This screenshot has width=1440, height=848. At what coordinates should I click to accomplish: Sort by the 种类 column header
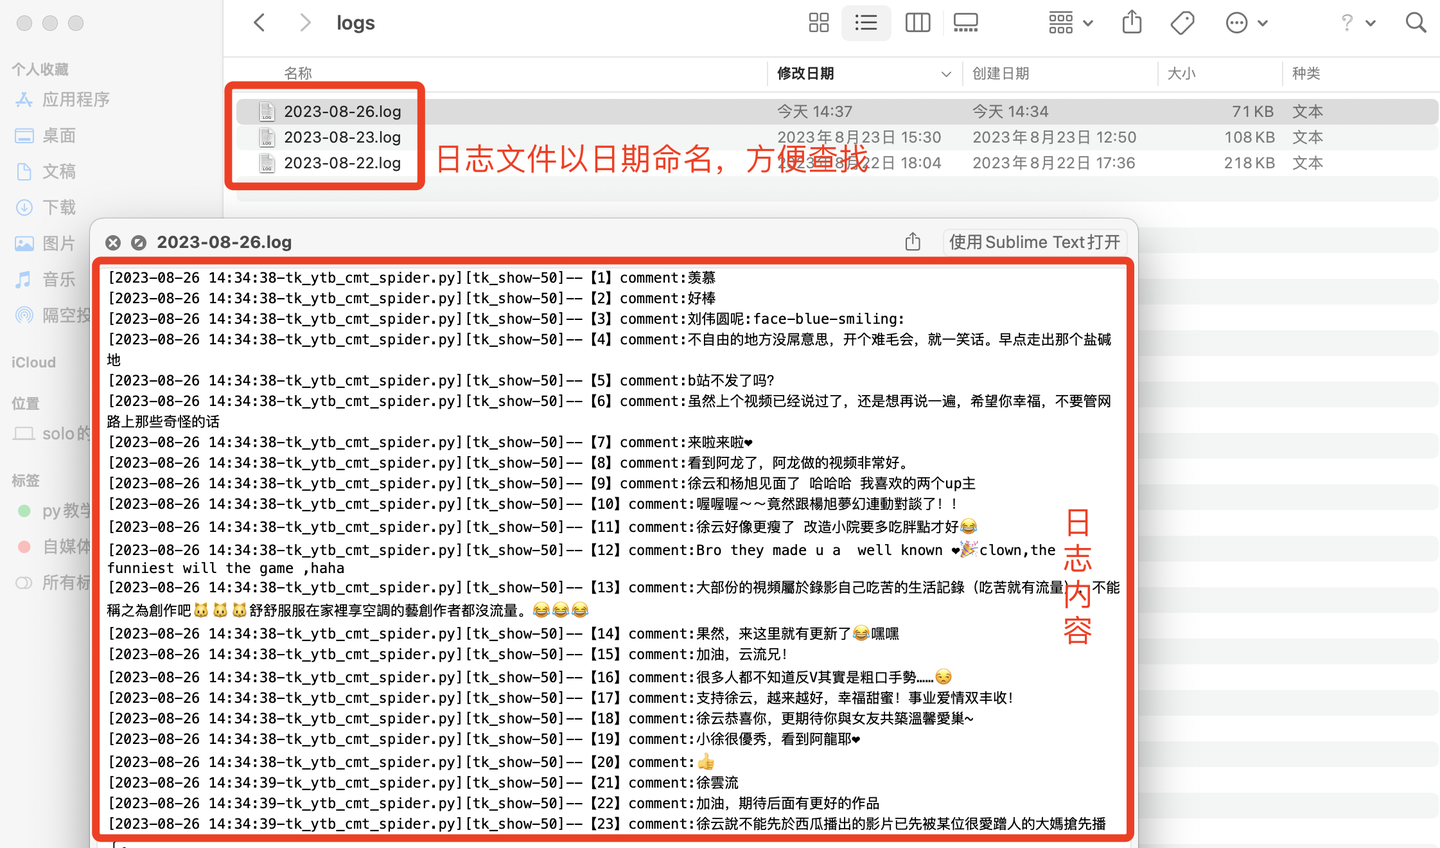pos(1306,73)
